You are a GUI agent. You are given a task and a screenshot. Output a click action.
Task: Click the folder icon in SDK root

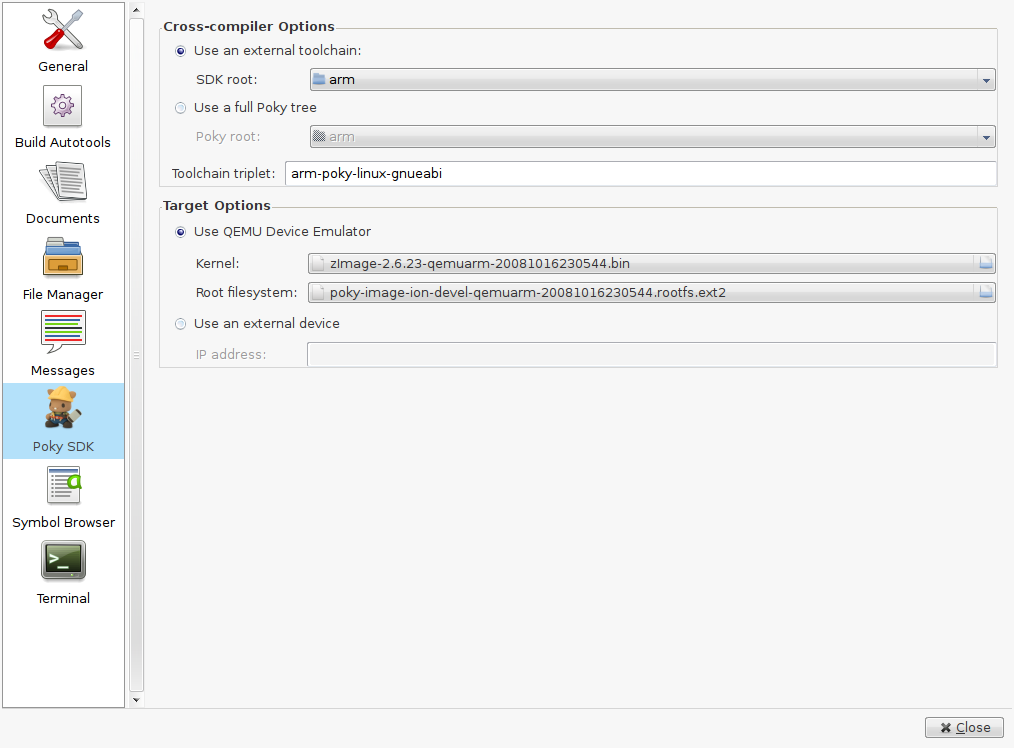pyautogui.click(x=319, y=80)
